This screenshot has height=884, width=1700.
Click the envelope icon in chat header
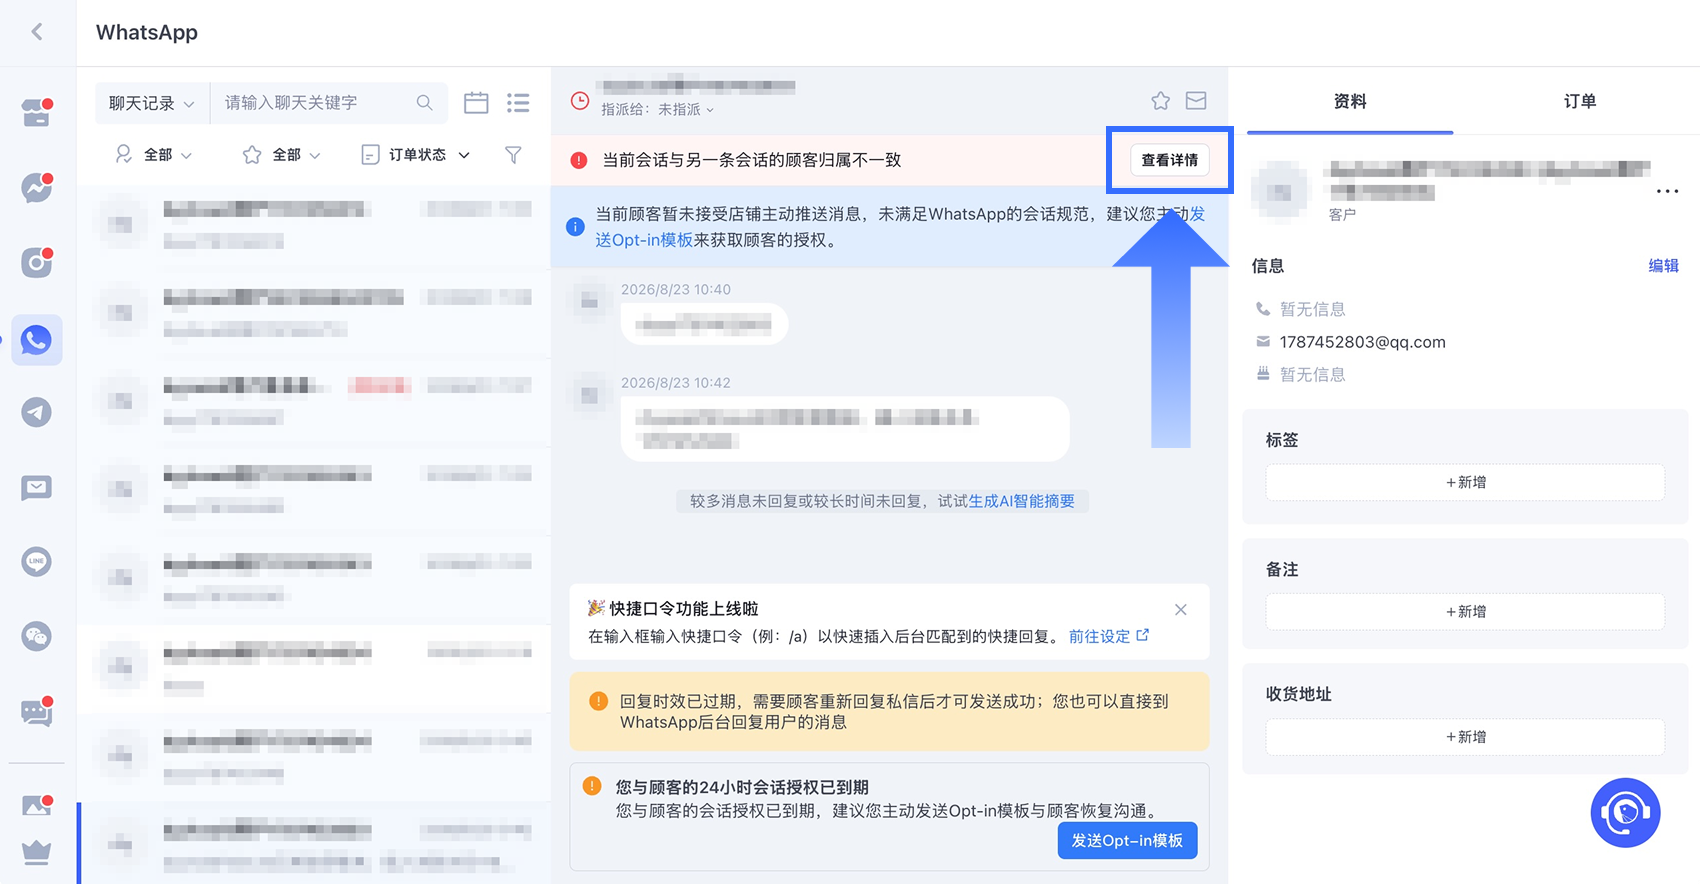pos(1196,100)
